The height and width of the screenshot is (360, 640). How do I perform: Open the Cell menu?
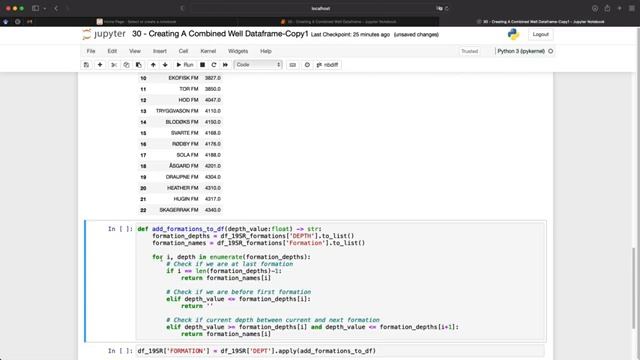(183, 51)
